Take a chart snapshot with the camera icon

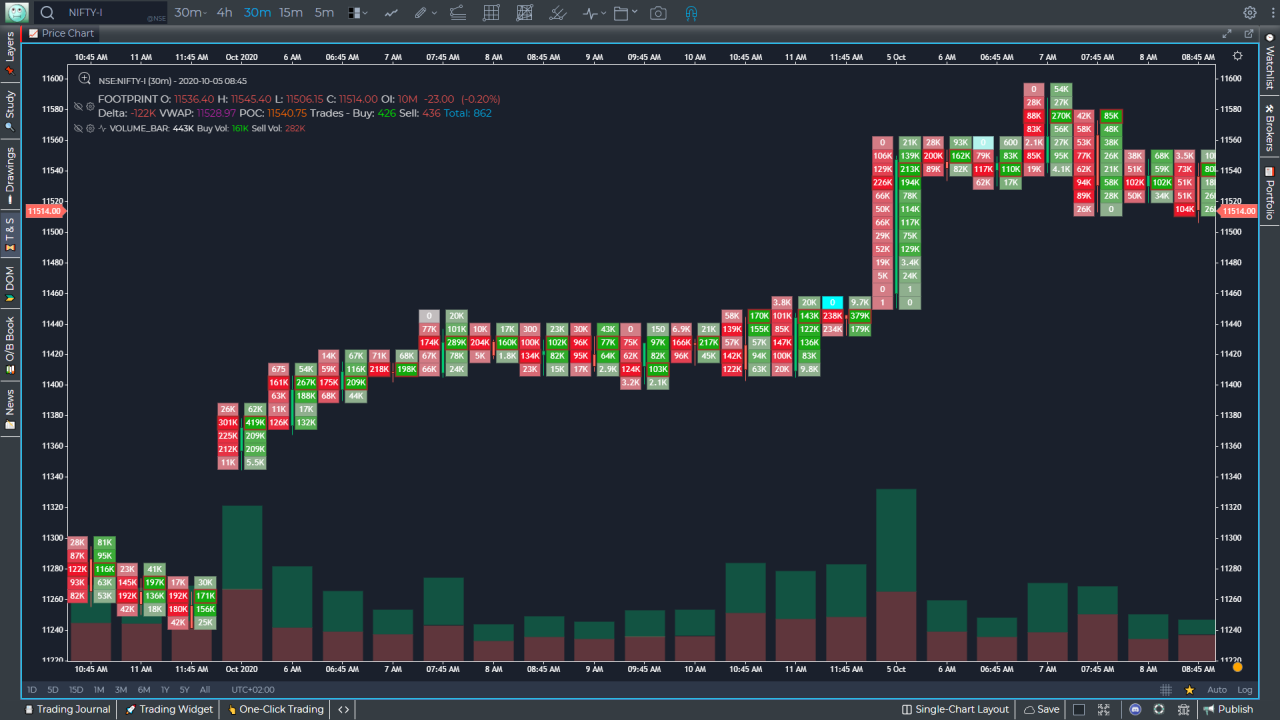[658, 13]
